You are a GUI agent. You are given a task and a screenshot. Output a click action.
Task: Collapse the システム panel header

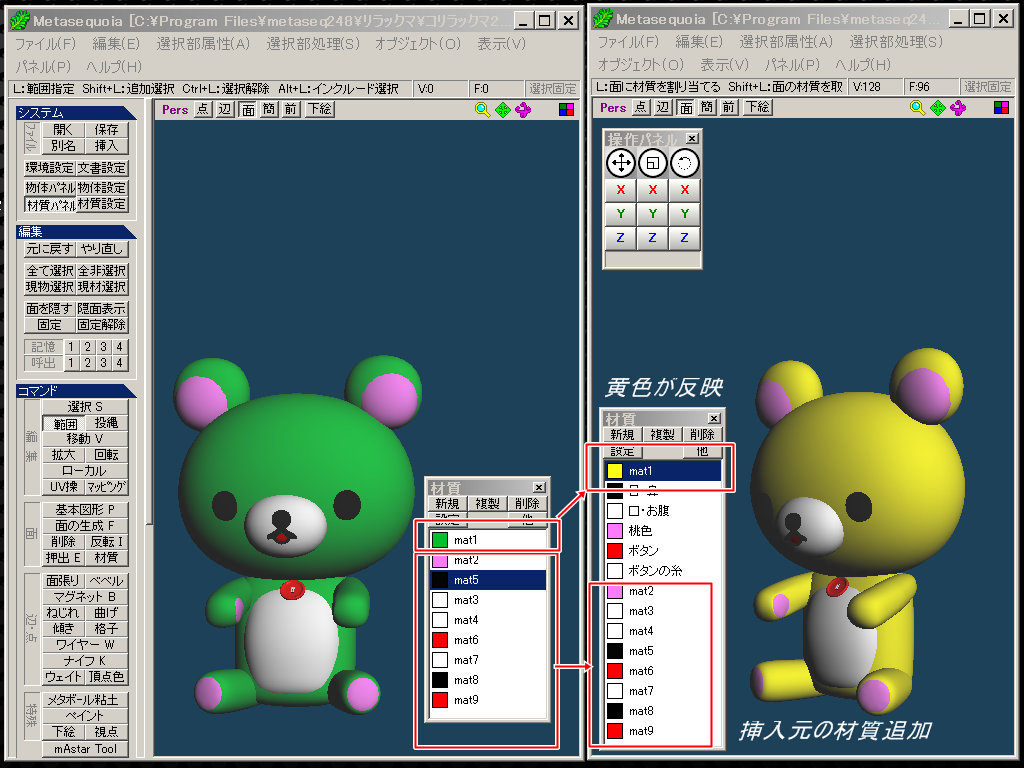click(76, 113)
